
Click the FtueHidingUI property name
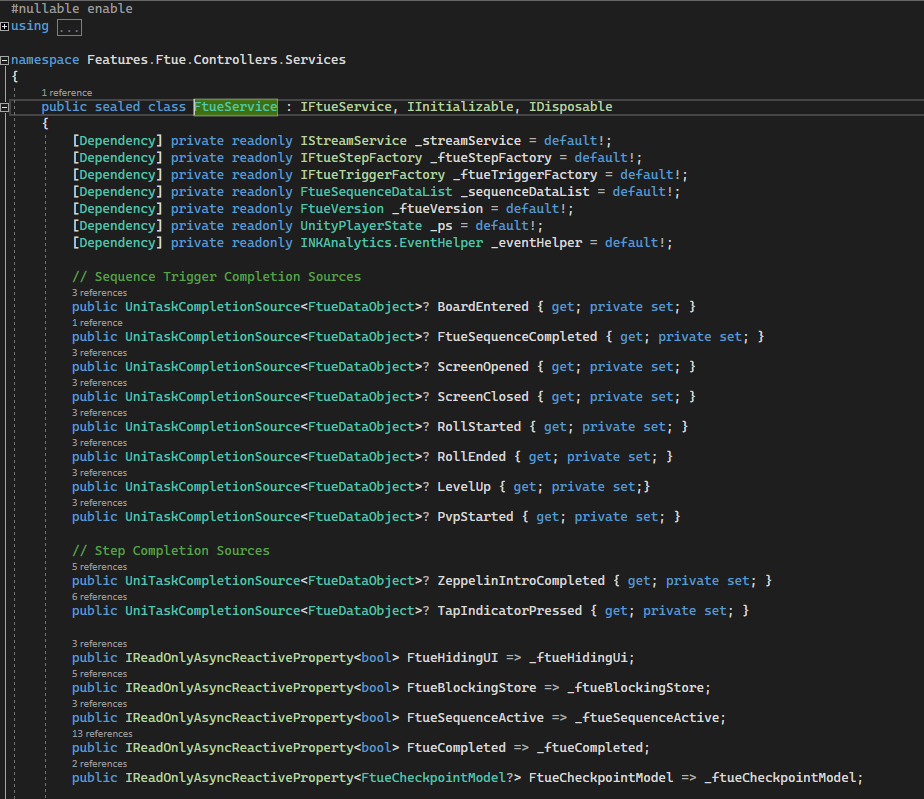point(453,658)
